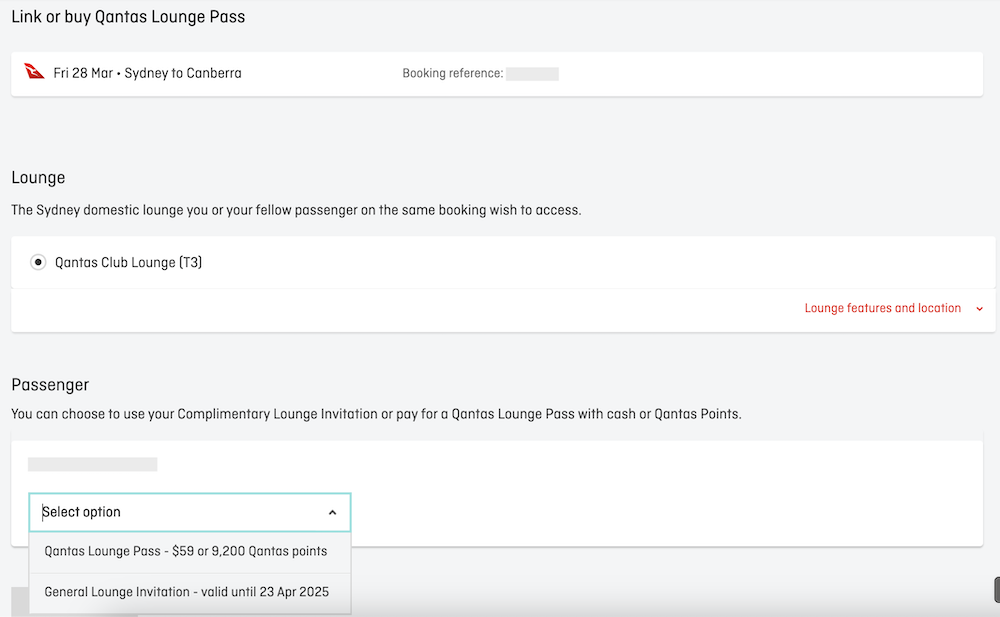1000x617 pixels.
Task: Click the Complimentary Lounge Invitation description text
Action: 376,414
